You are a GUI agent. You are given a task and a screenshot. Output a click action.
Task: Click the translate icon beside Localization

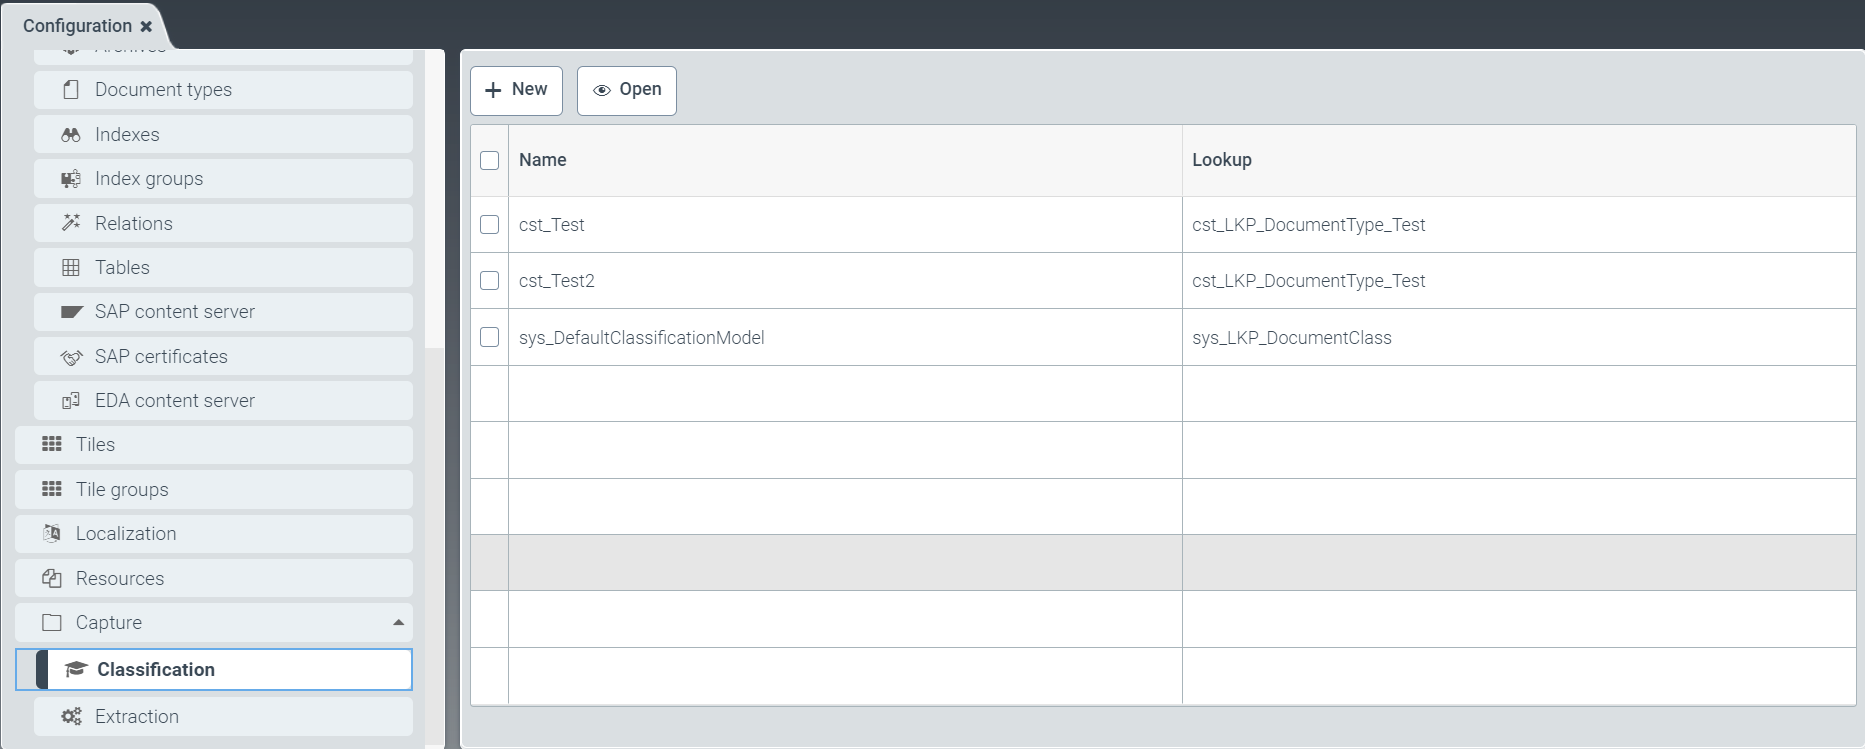(x=52, y=534)
